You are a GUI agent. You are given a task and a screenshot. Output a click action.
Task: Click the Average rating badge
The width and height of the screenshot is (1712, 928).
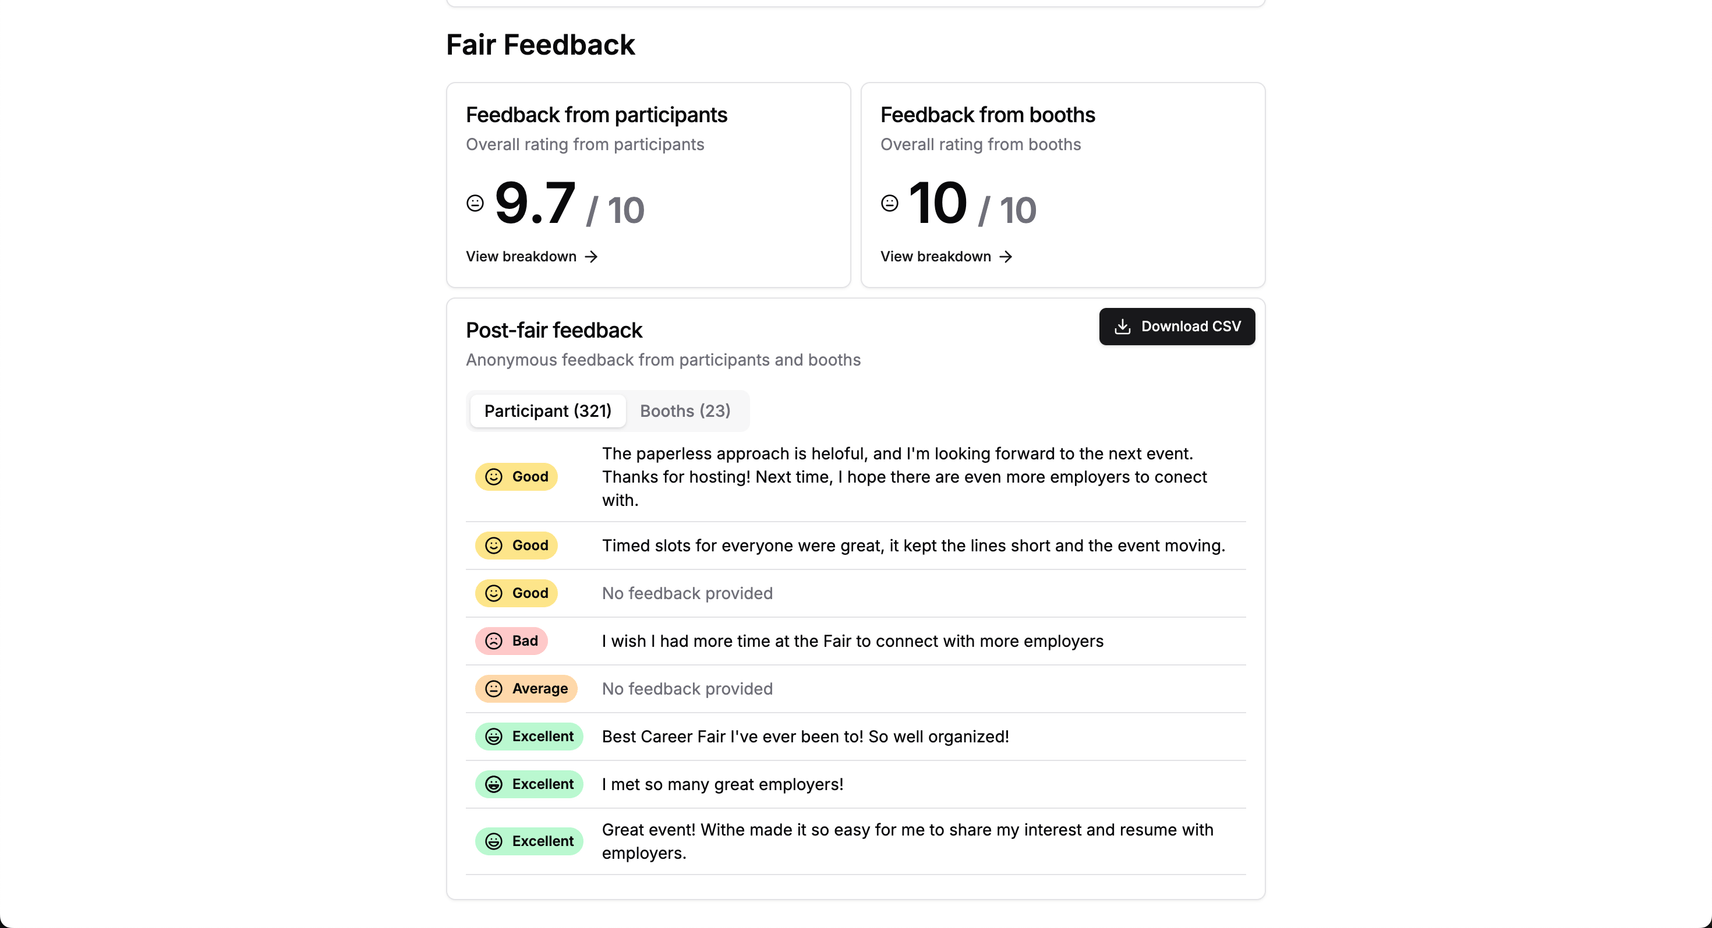pos(526,689)
